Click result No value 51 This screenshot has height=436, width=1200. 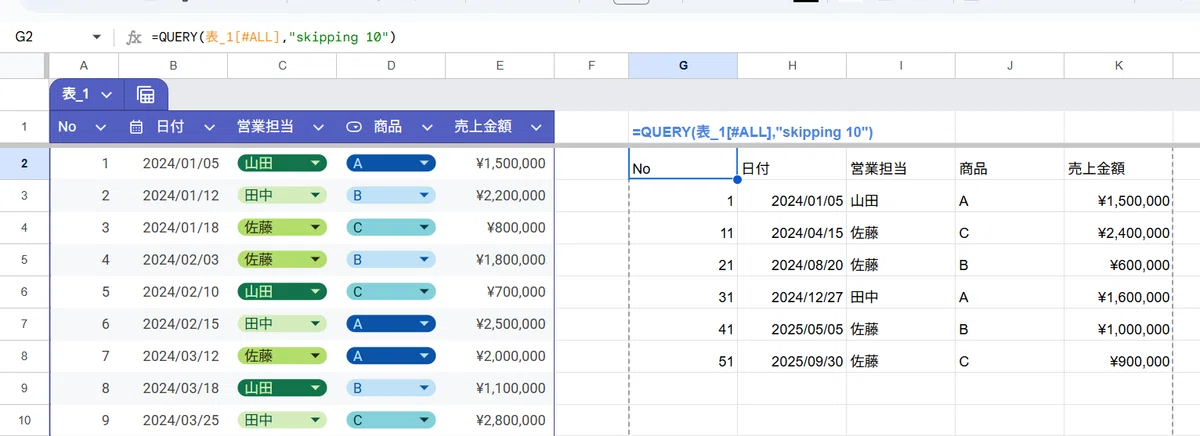(727, 362)
